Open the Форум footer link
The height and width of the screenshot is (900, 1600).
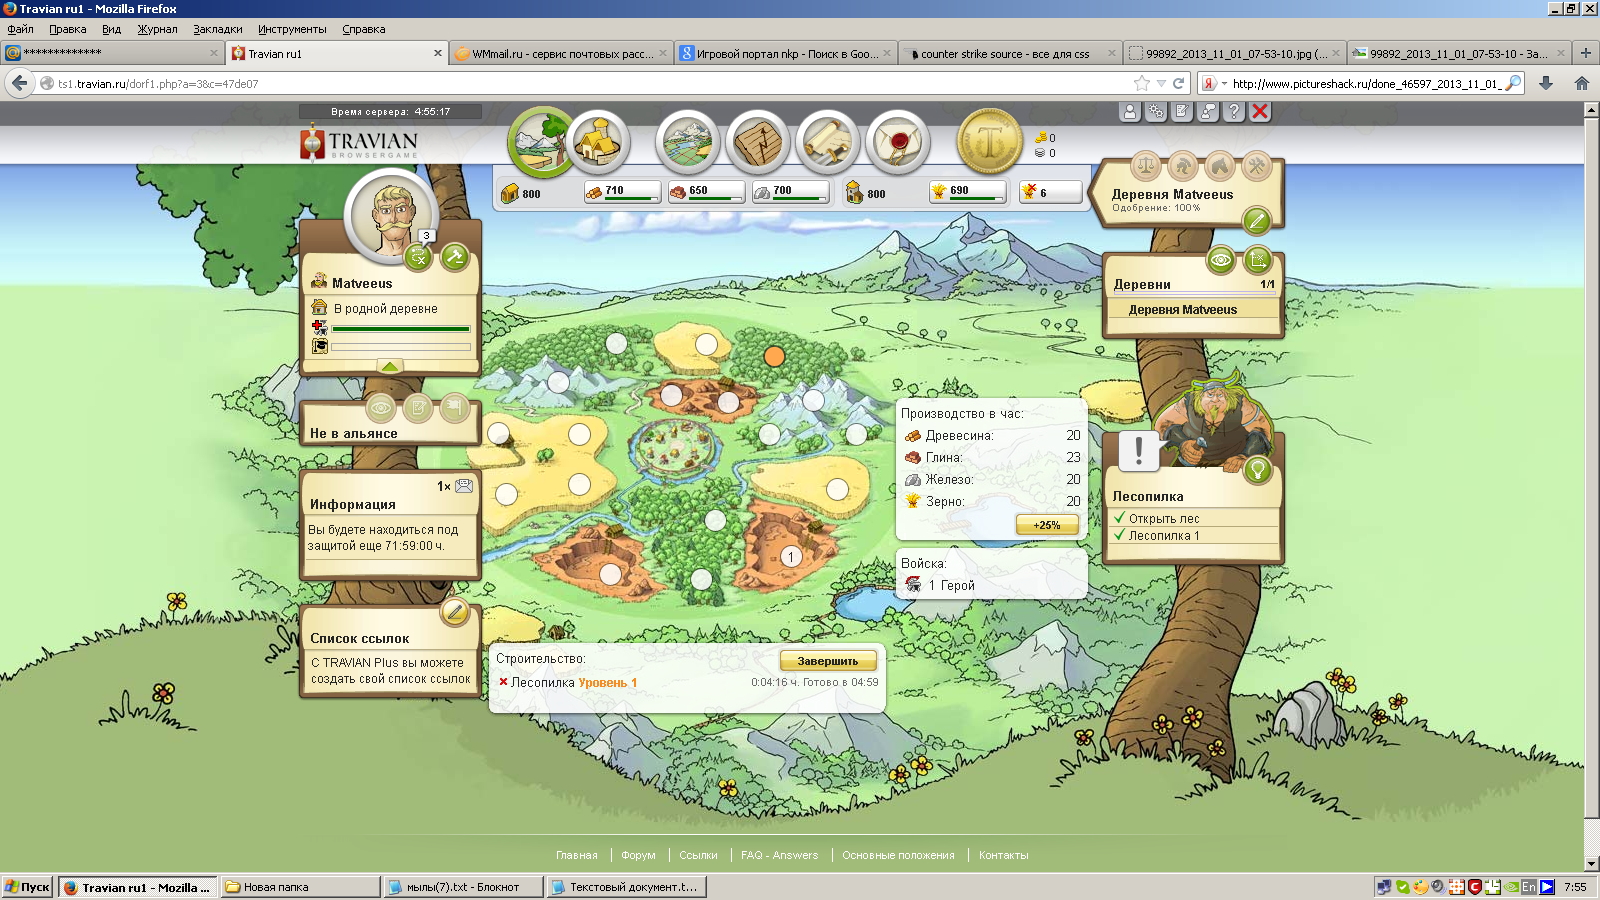tap(638, 855)
